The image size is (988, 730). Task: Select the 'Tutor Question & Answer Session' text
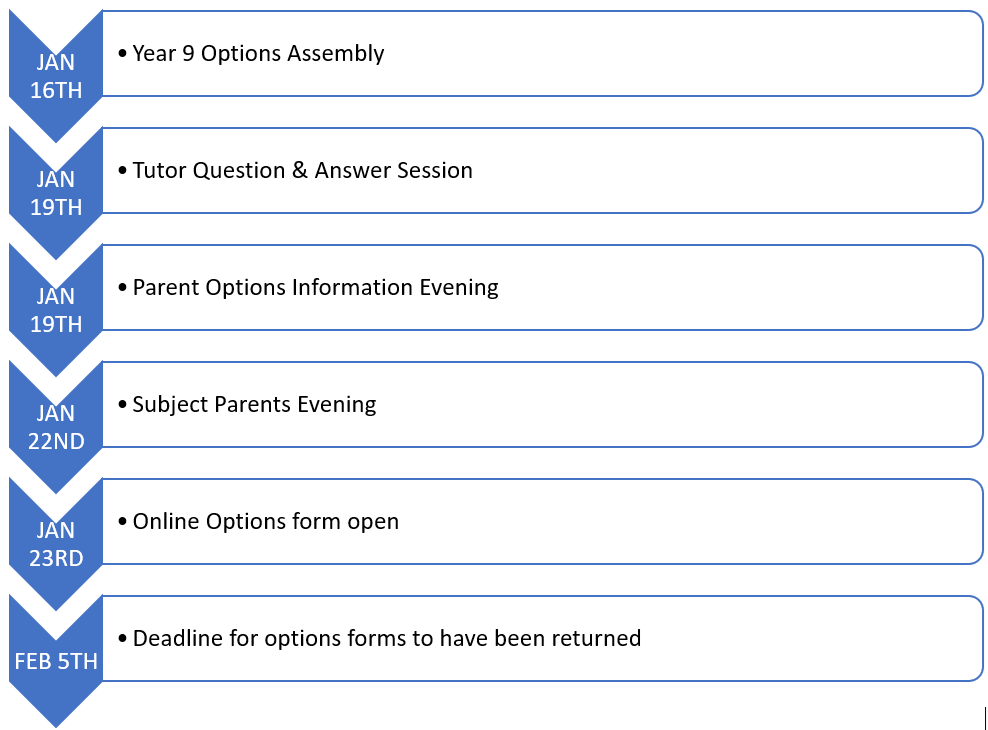(302, 171)
